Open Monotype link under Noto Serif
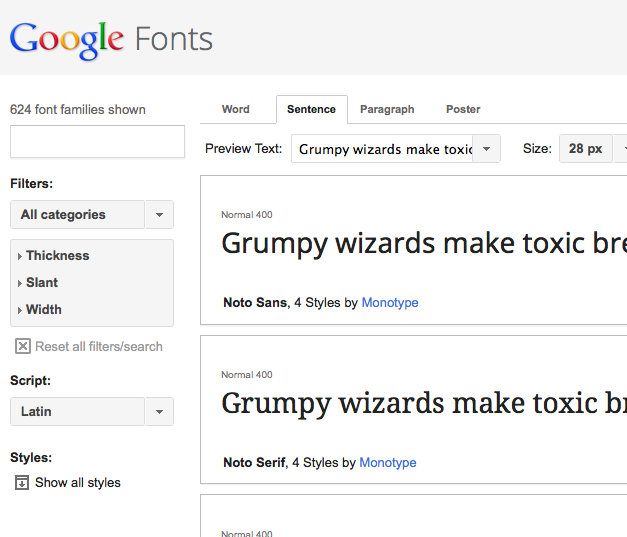 (x=388, y=463)
